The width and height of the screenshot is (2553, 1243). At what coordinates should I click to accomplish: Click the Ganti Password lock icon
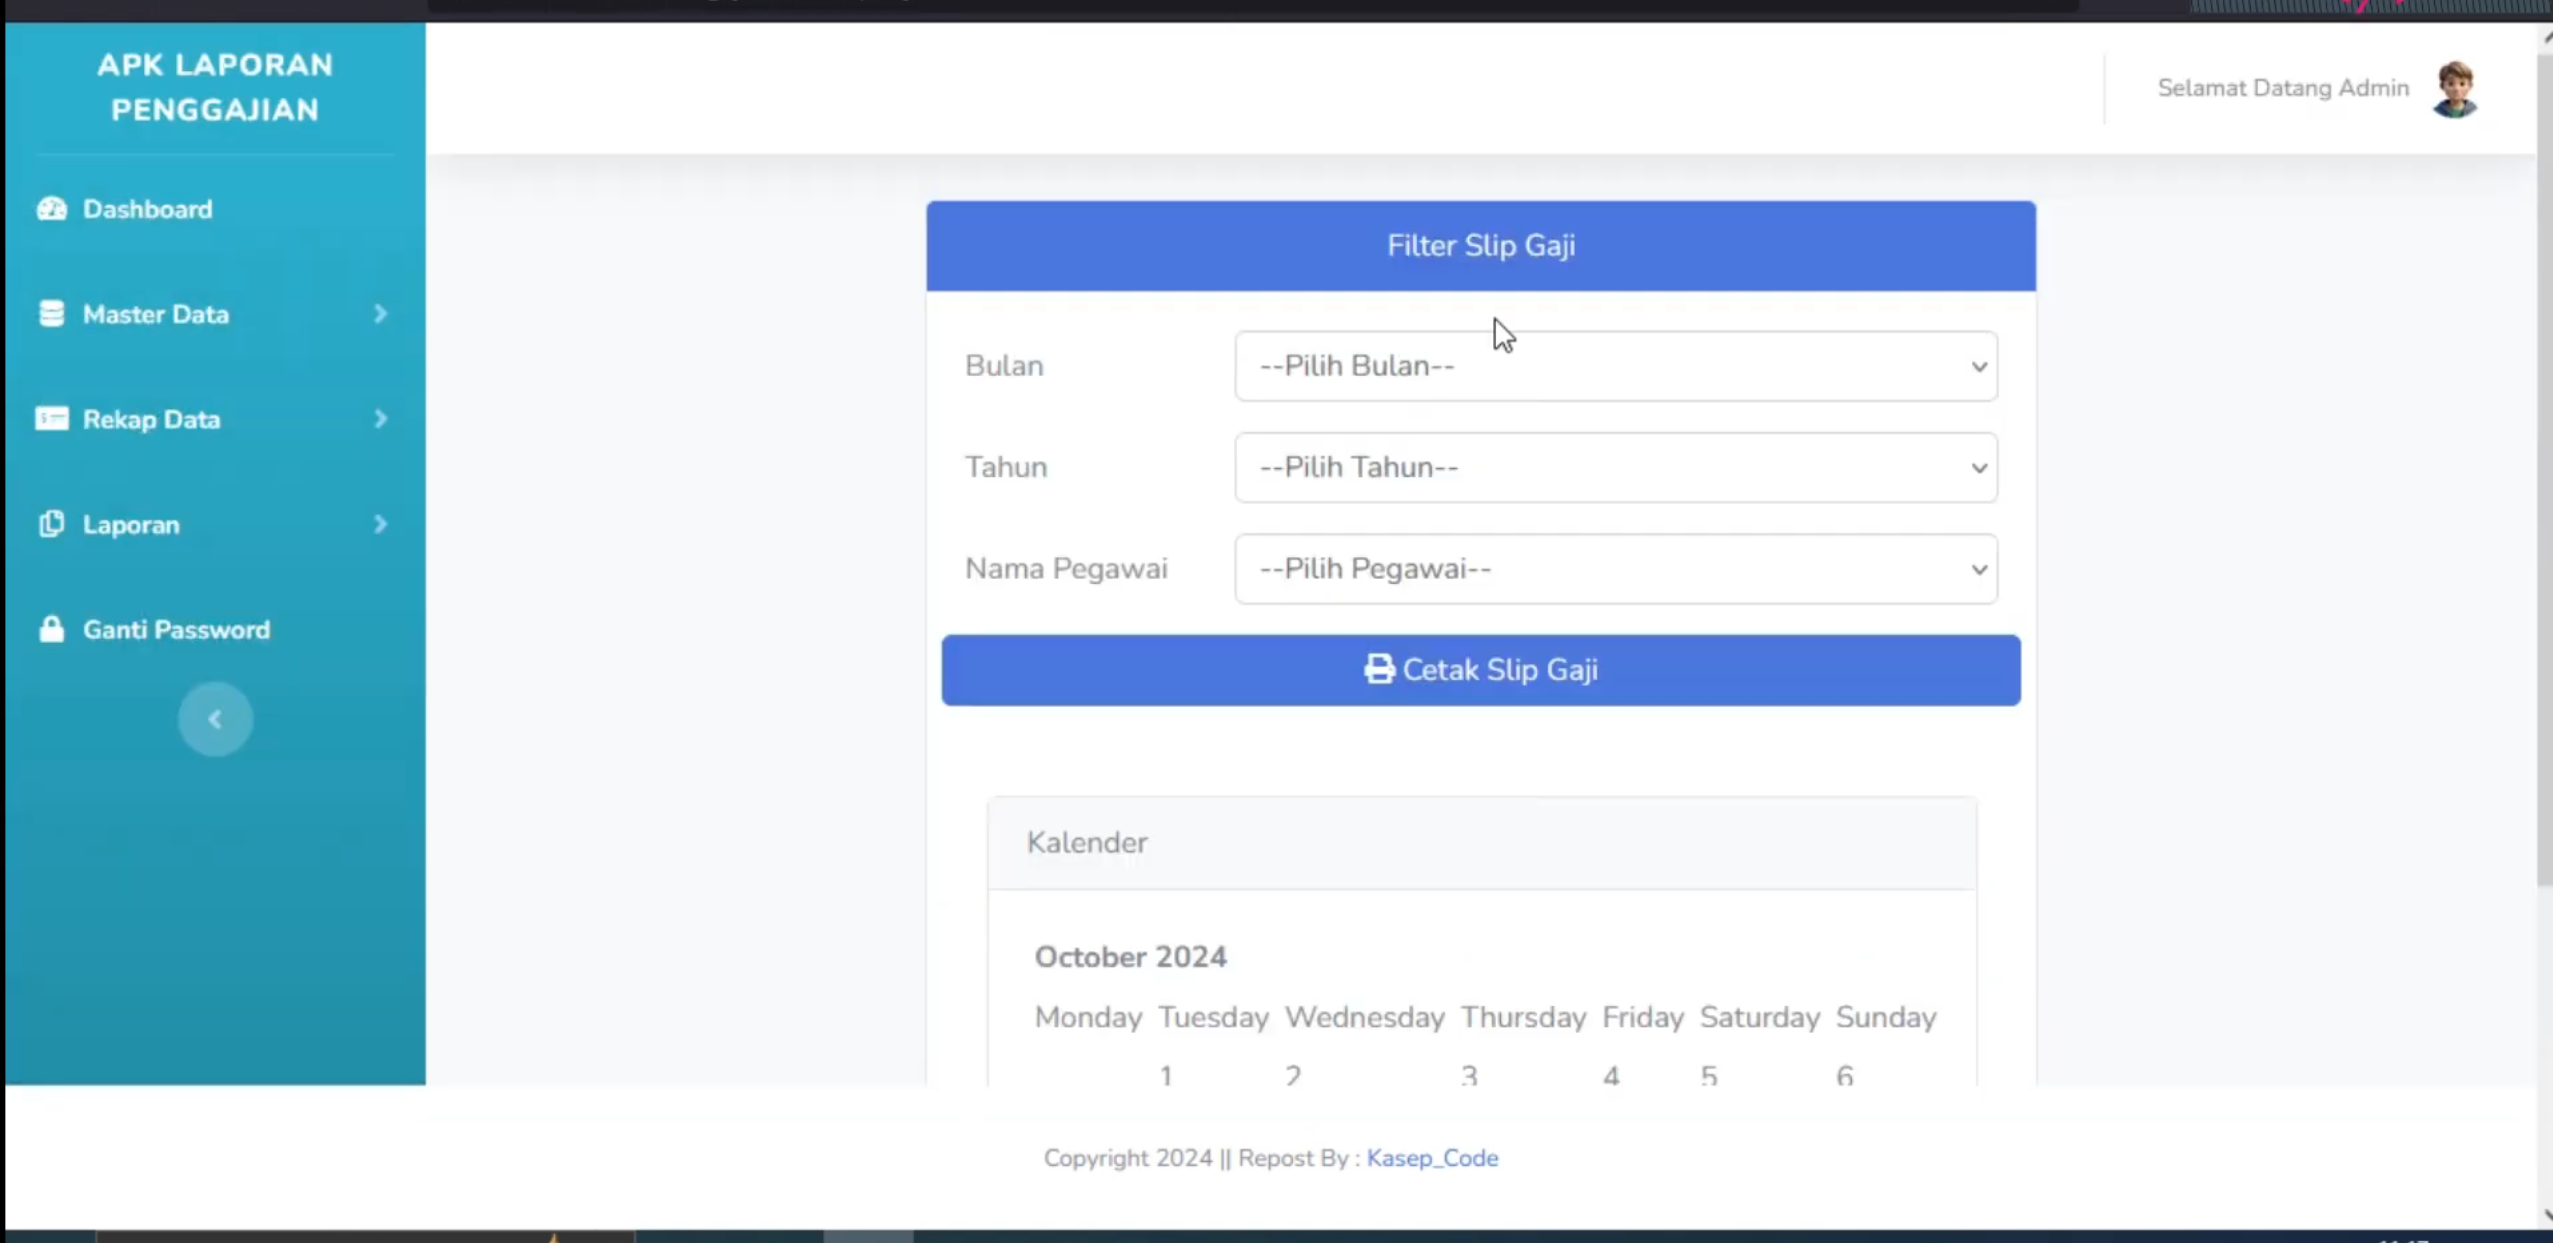pos(52,629)
